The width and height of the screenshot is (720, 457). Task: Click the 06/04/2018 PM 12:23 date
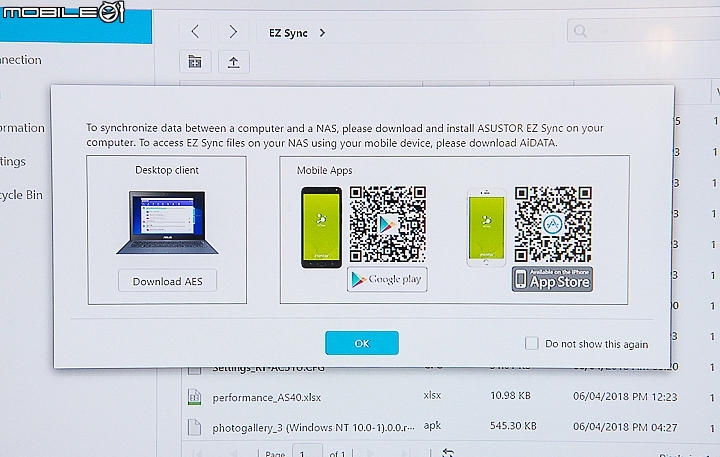(x=625, y=396)
